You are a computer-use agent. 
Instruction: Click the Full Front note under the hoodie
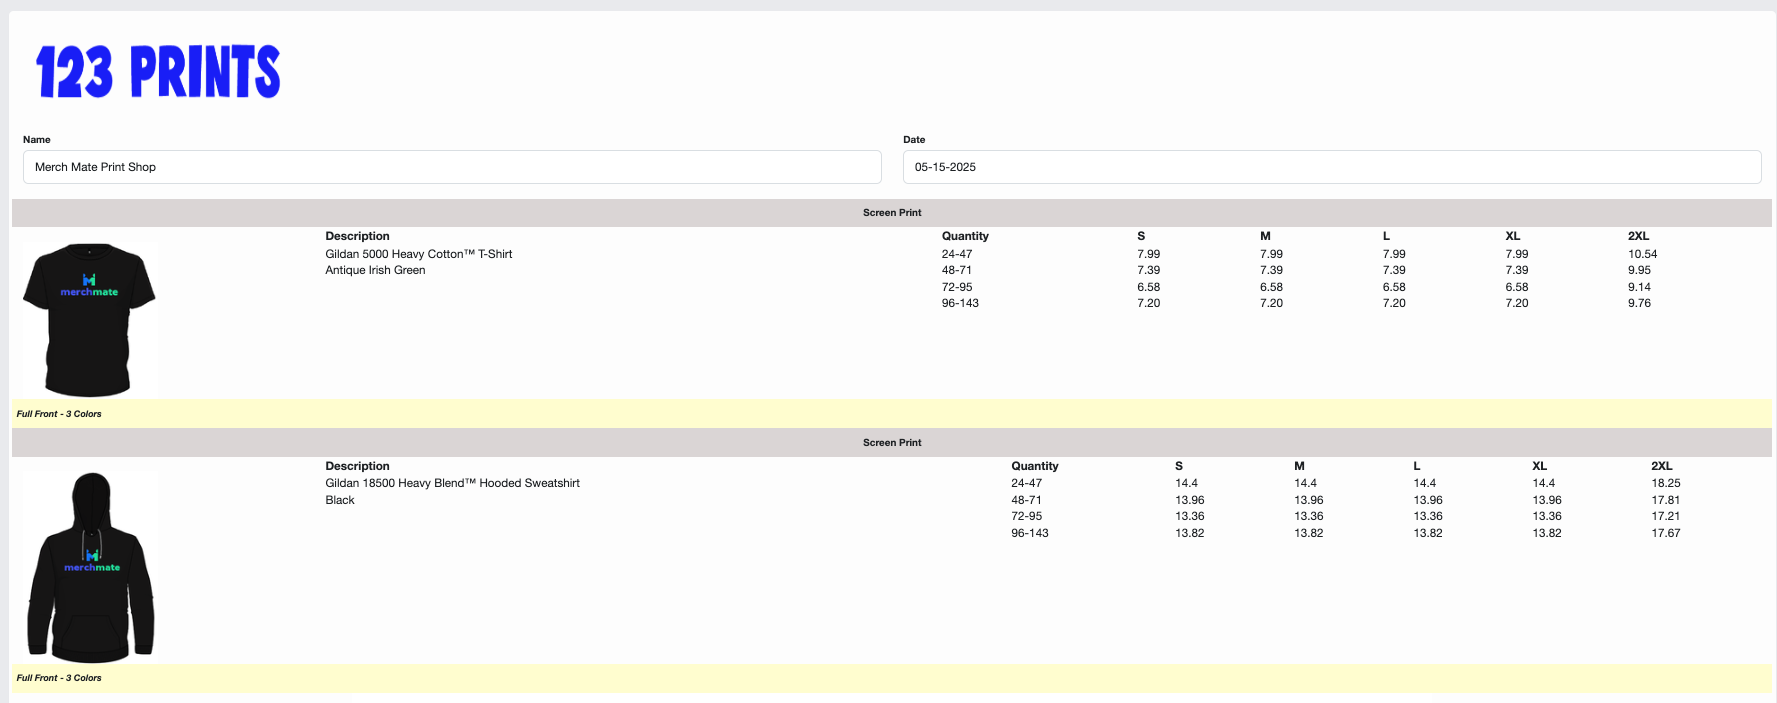59,678
